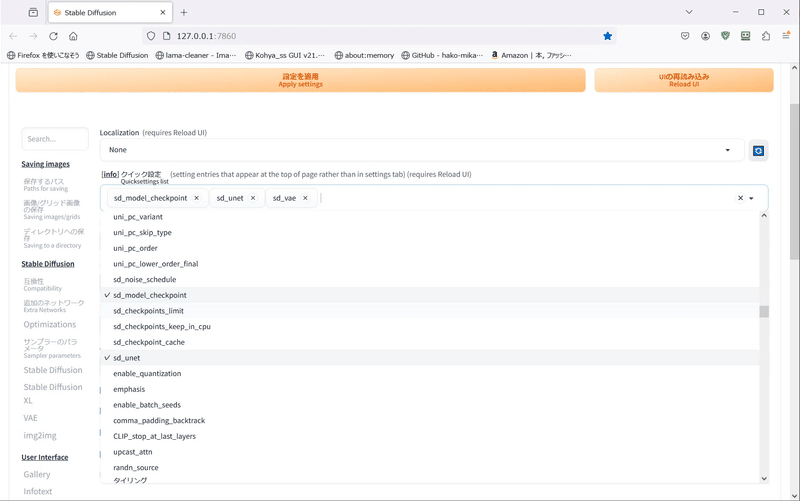Select sd_checkpoints_limit option
This screenshot has height=501, width=800.
click(430, 311)
